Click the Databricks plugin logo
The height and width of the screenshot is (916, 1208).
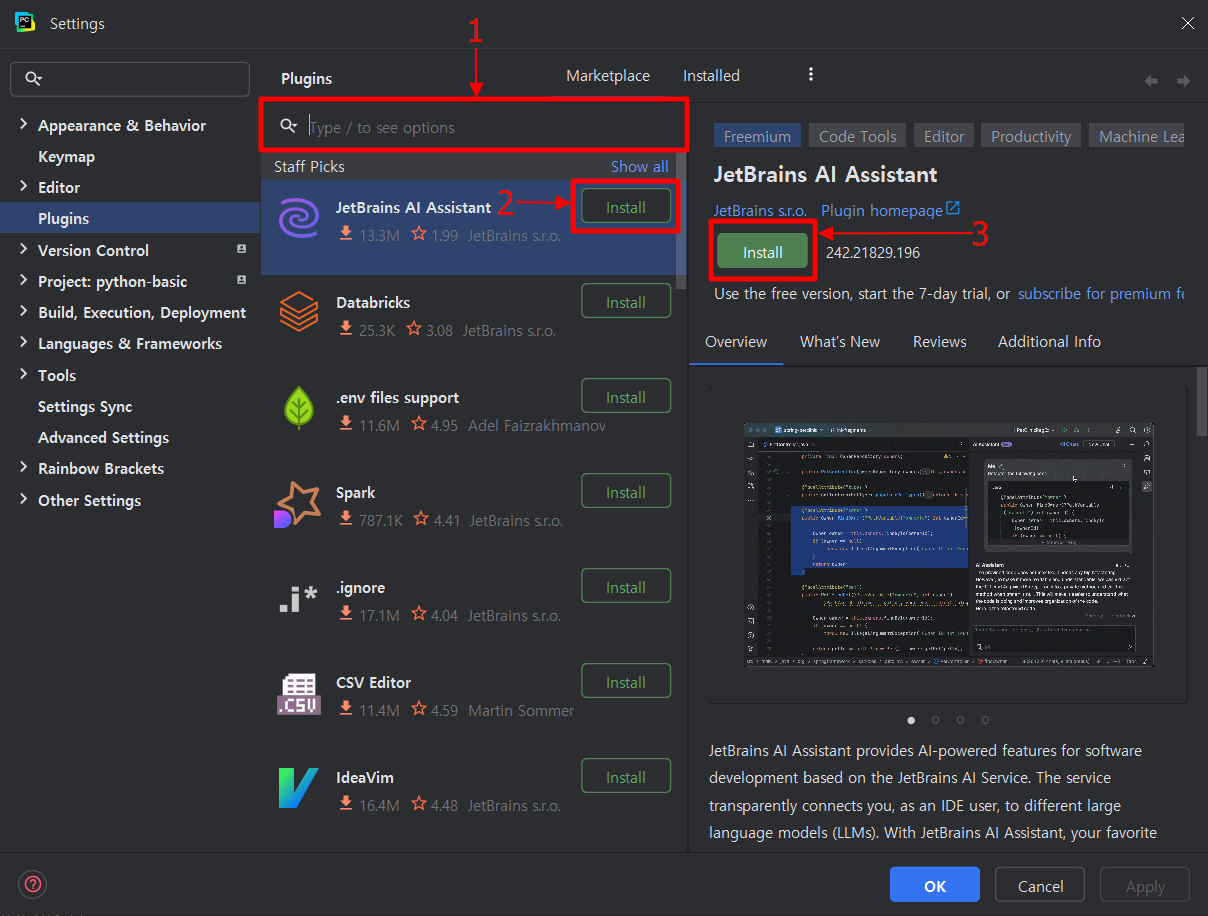(x=298, y=312)
